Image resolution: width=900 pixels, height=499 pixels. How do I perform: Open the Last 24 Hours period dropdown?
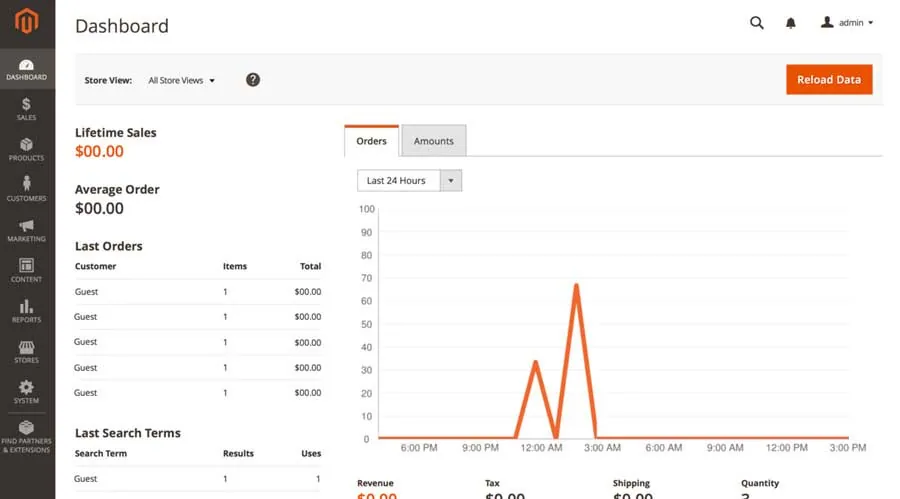click(x=409, y=180)
